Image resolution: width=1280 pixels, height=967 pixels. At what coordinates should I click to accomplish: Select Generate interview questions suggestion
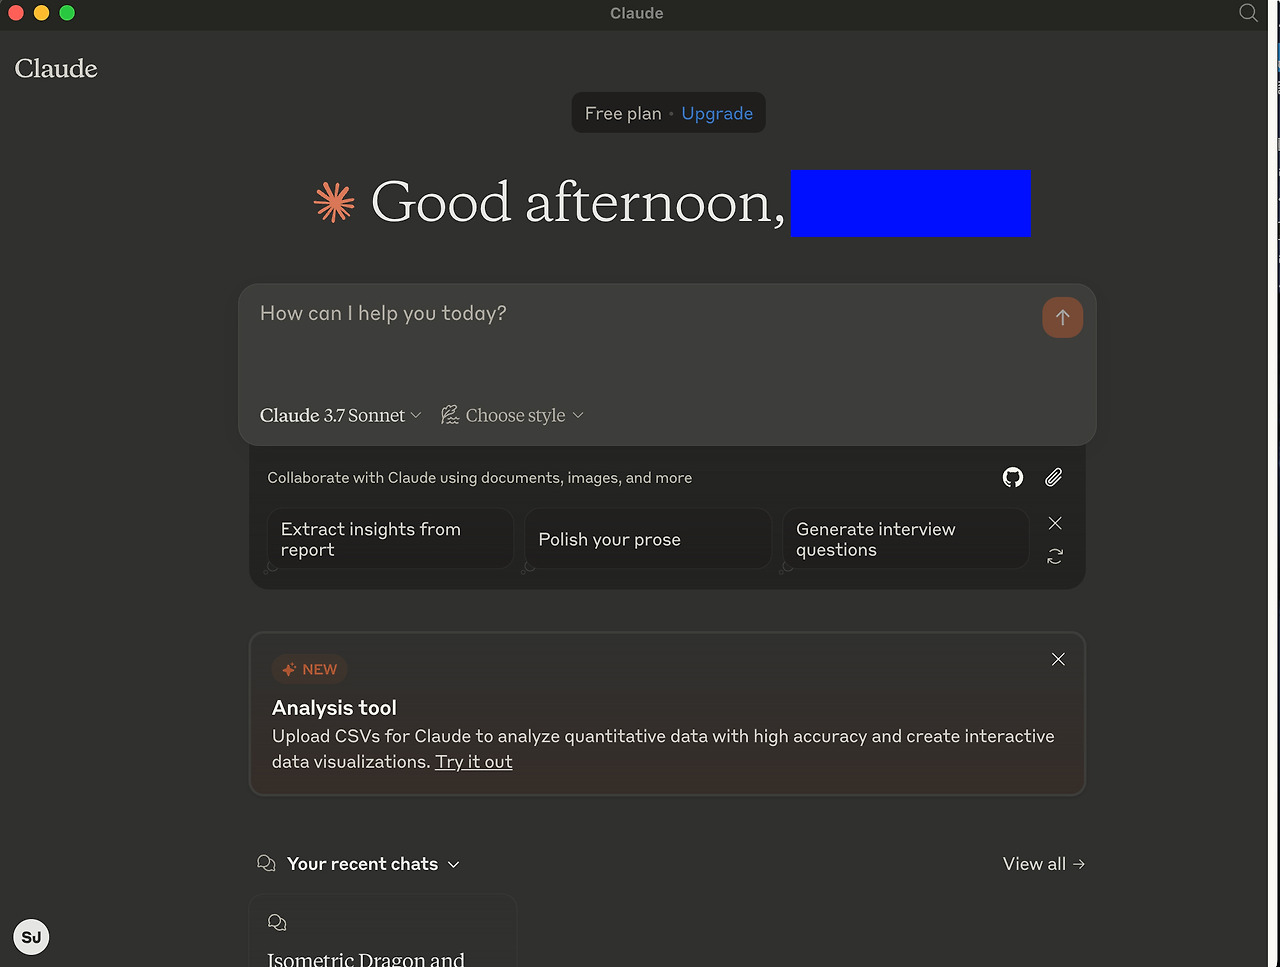(x=906, y=539)
